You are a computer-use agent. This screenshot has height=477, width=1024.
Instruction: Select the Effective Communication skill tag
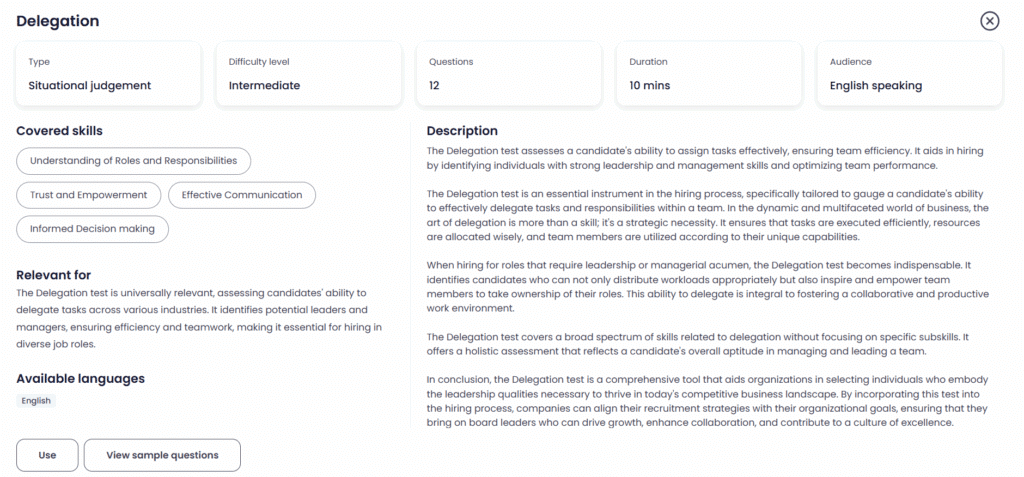coord(242,195)
